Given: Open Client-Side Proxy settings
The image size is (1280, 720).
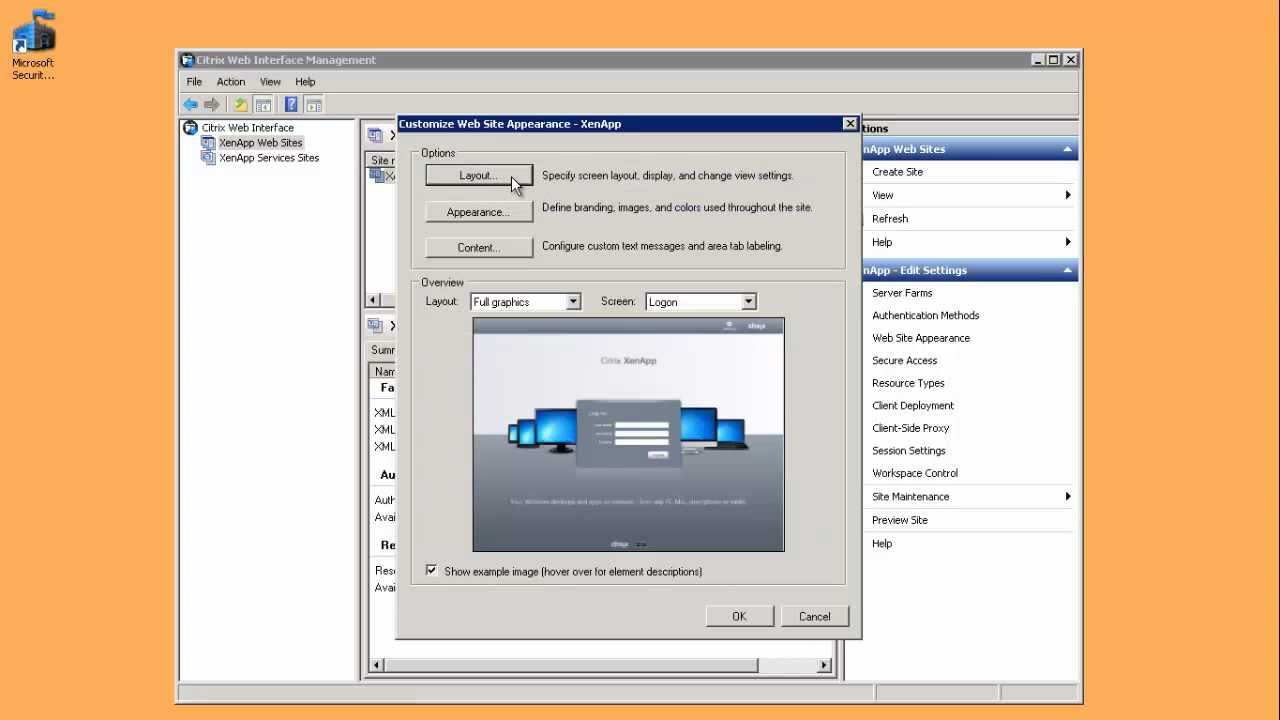Looking at the screenshot, I should (x=911, y=428).
